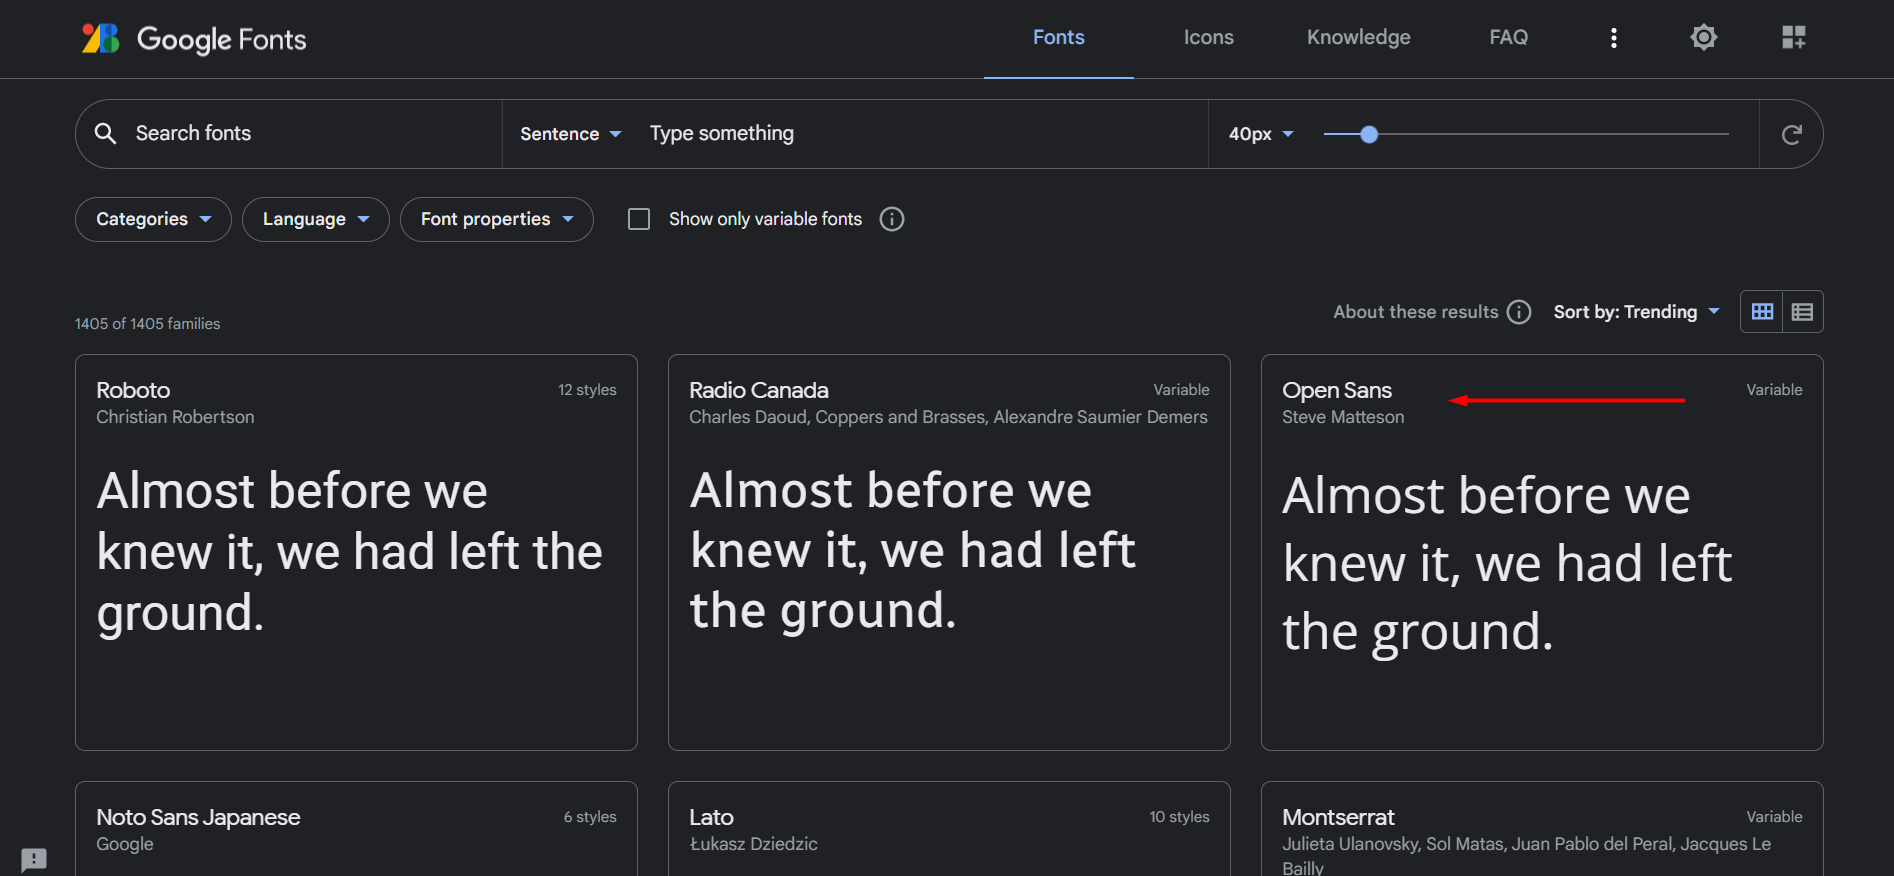The height and width of the screenshot is (876, 1894).
Task: Go to the Fonts tab
Action: 1058,38
